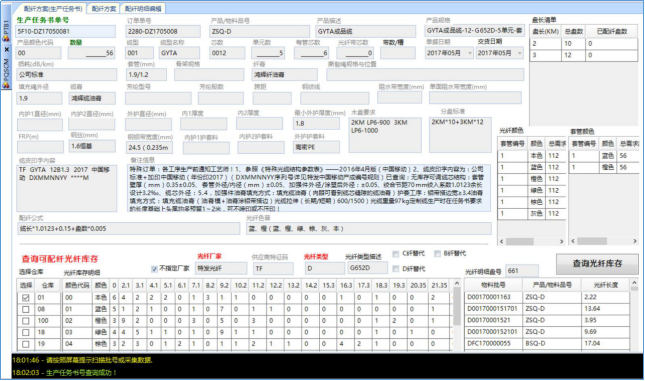
Task: Click the PTB1 vertical tab label
Action: (6, 27)
